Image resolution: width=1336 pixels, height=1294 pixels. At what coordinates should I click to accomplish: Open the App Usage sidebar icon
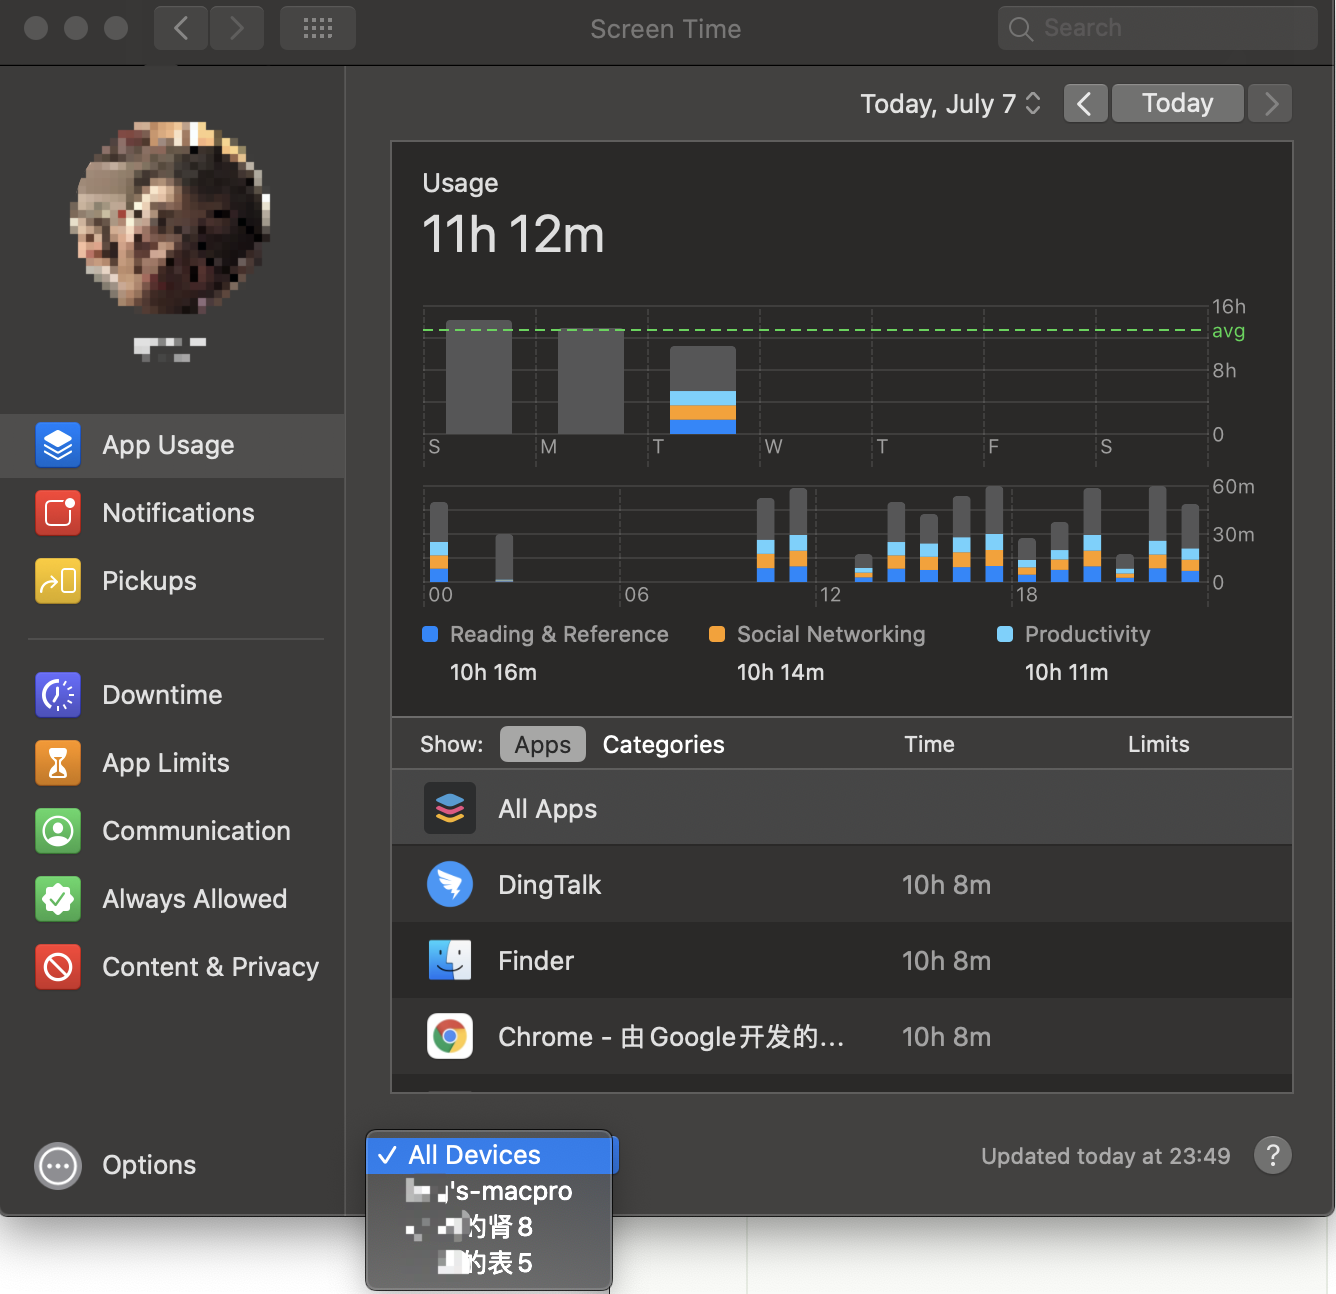pos(58,445)
